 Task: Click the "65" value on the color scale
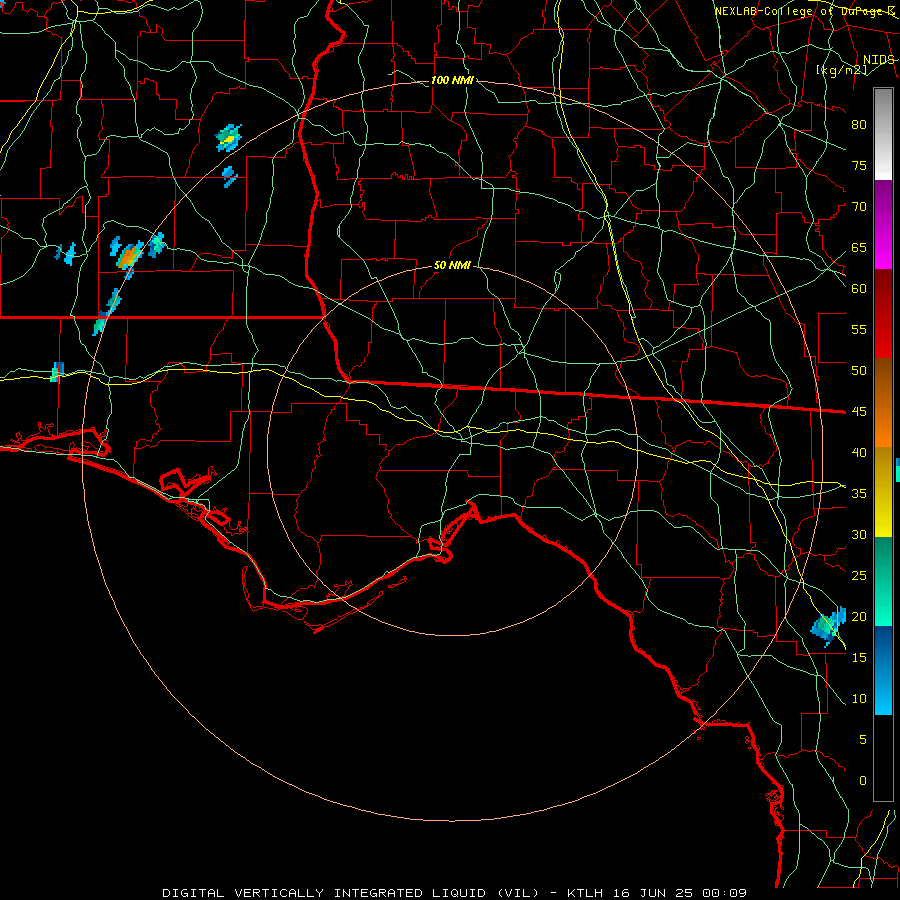point(859,247)
